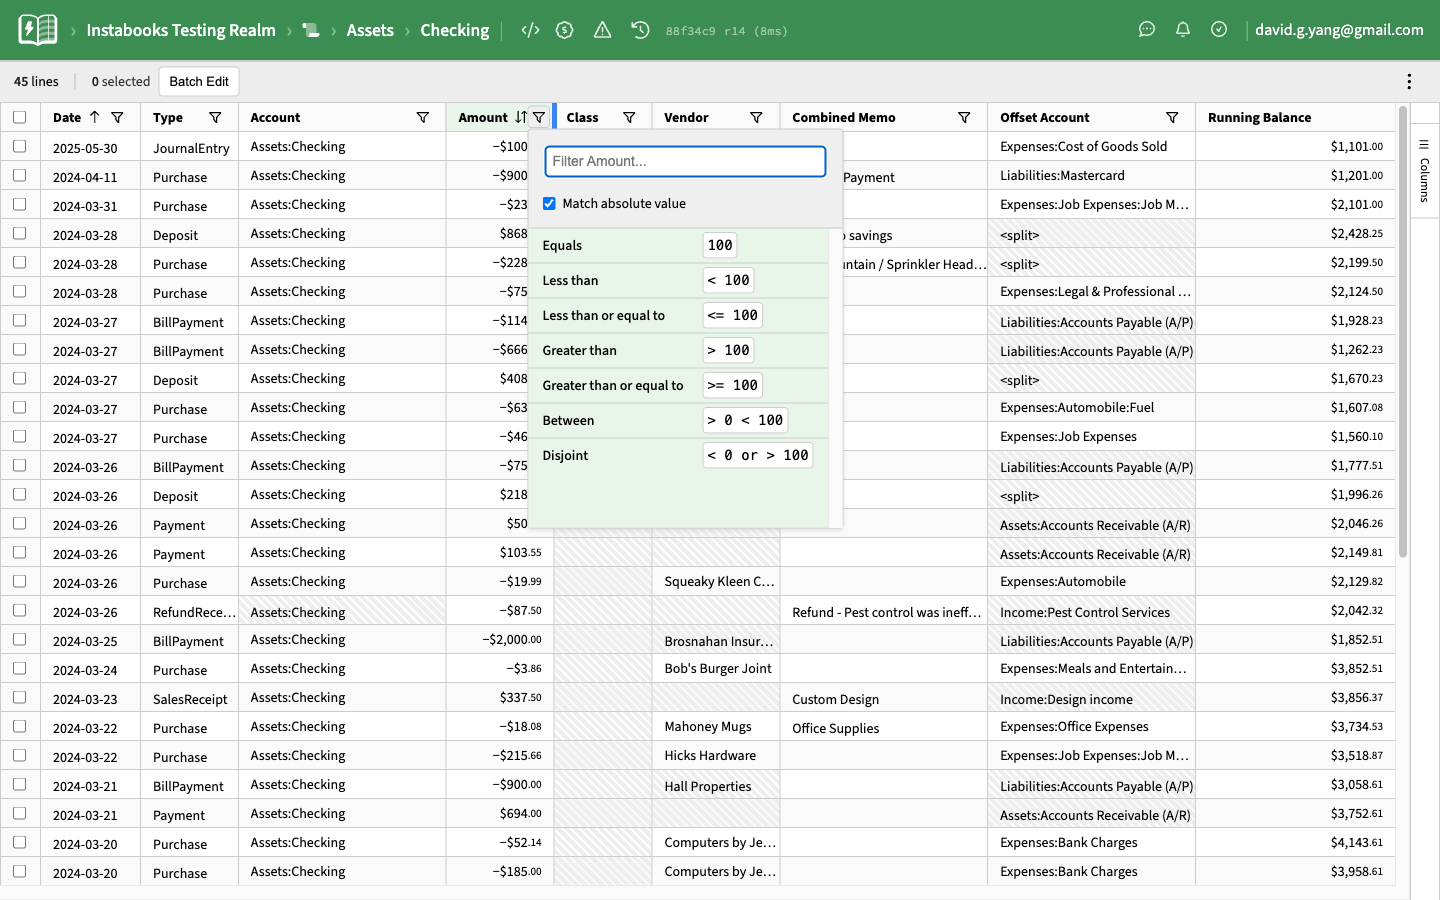Choose the Between filter option

click(x=678, y=420)
